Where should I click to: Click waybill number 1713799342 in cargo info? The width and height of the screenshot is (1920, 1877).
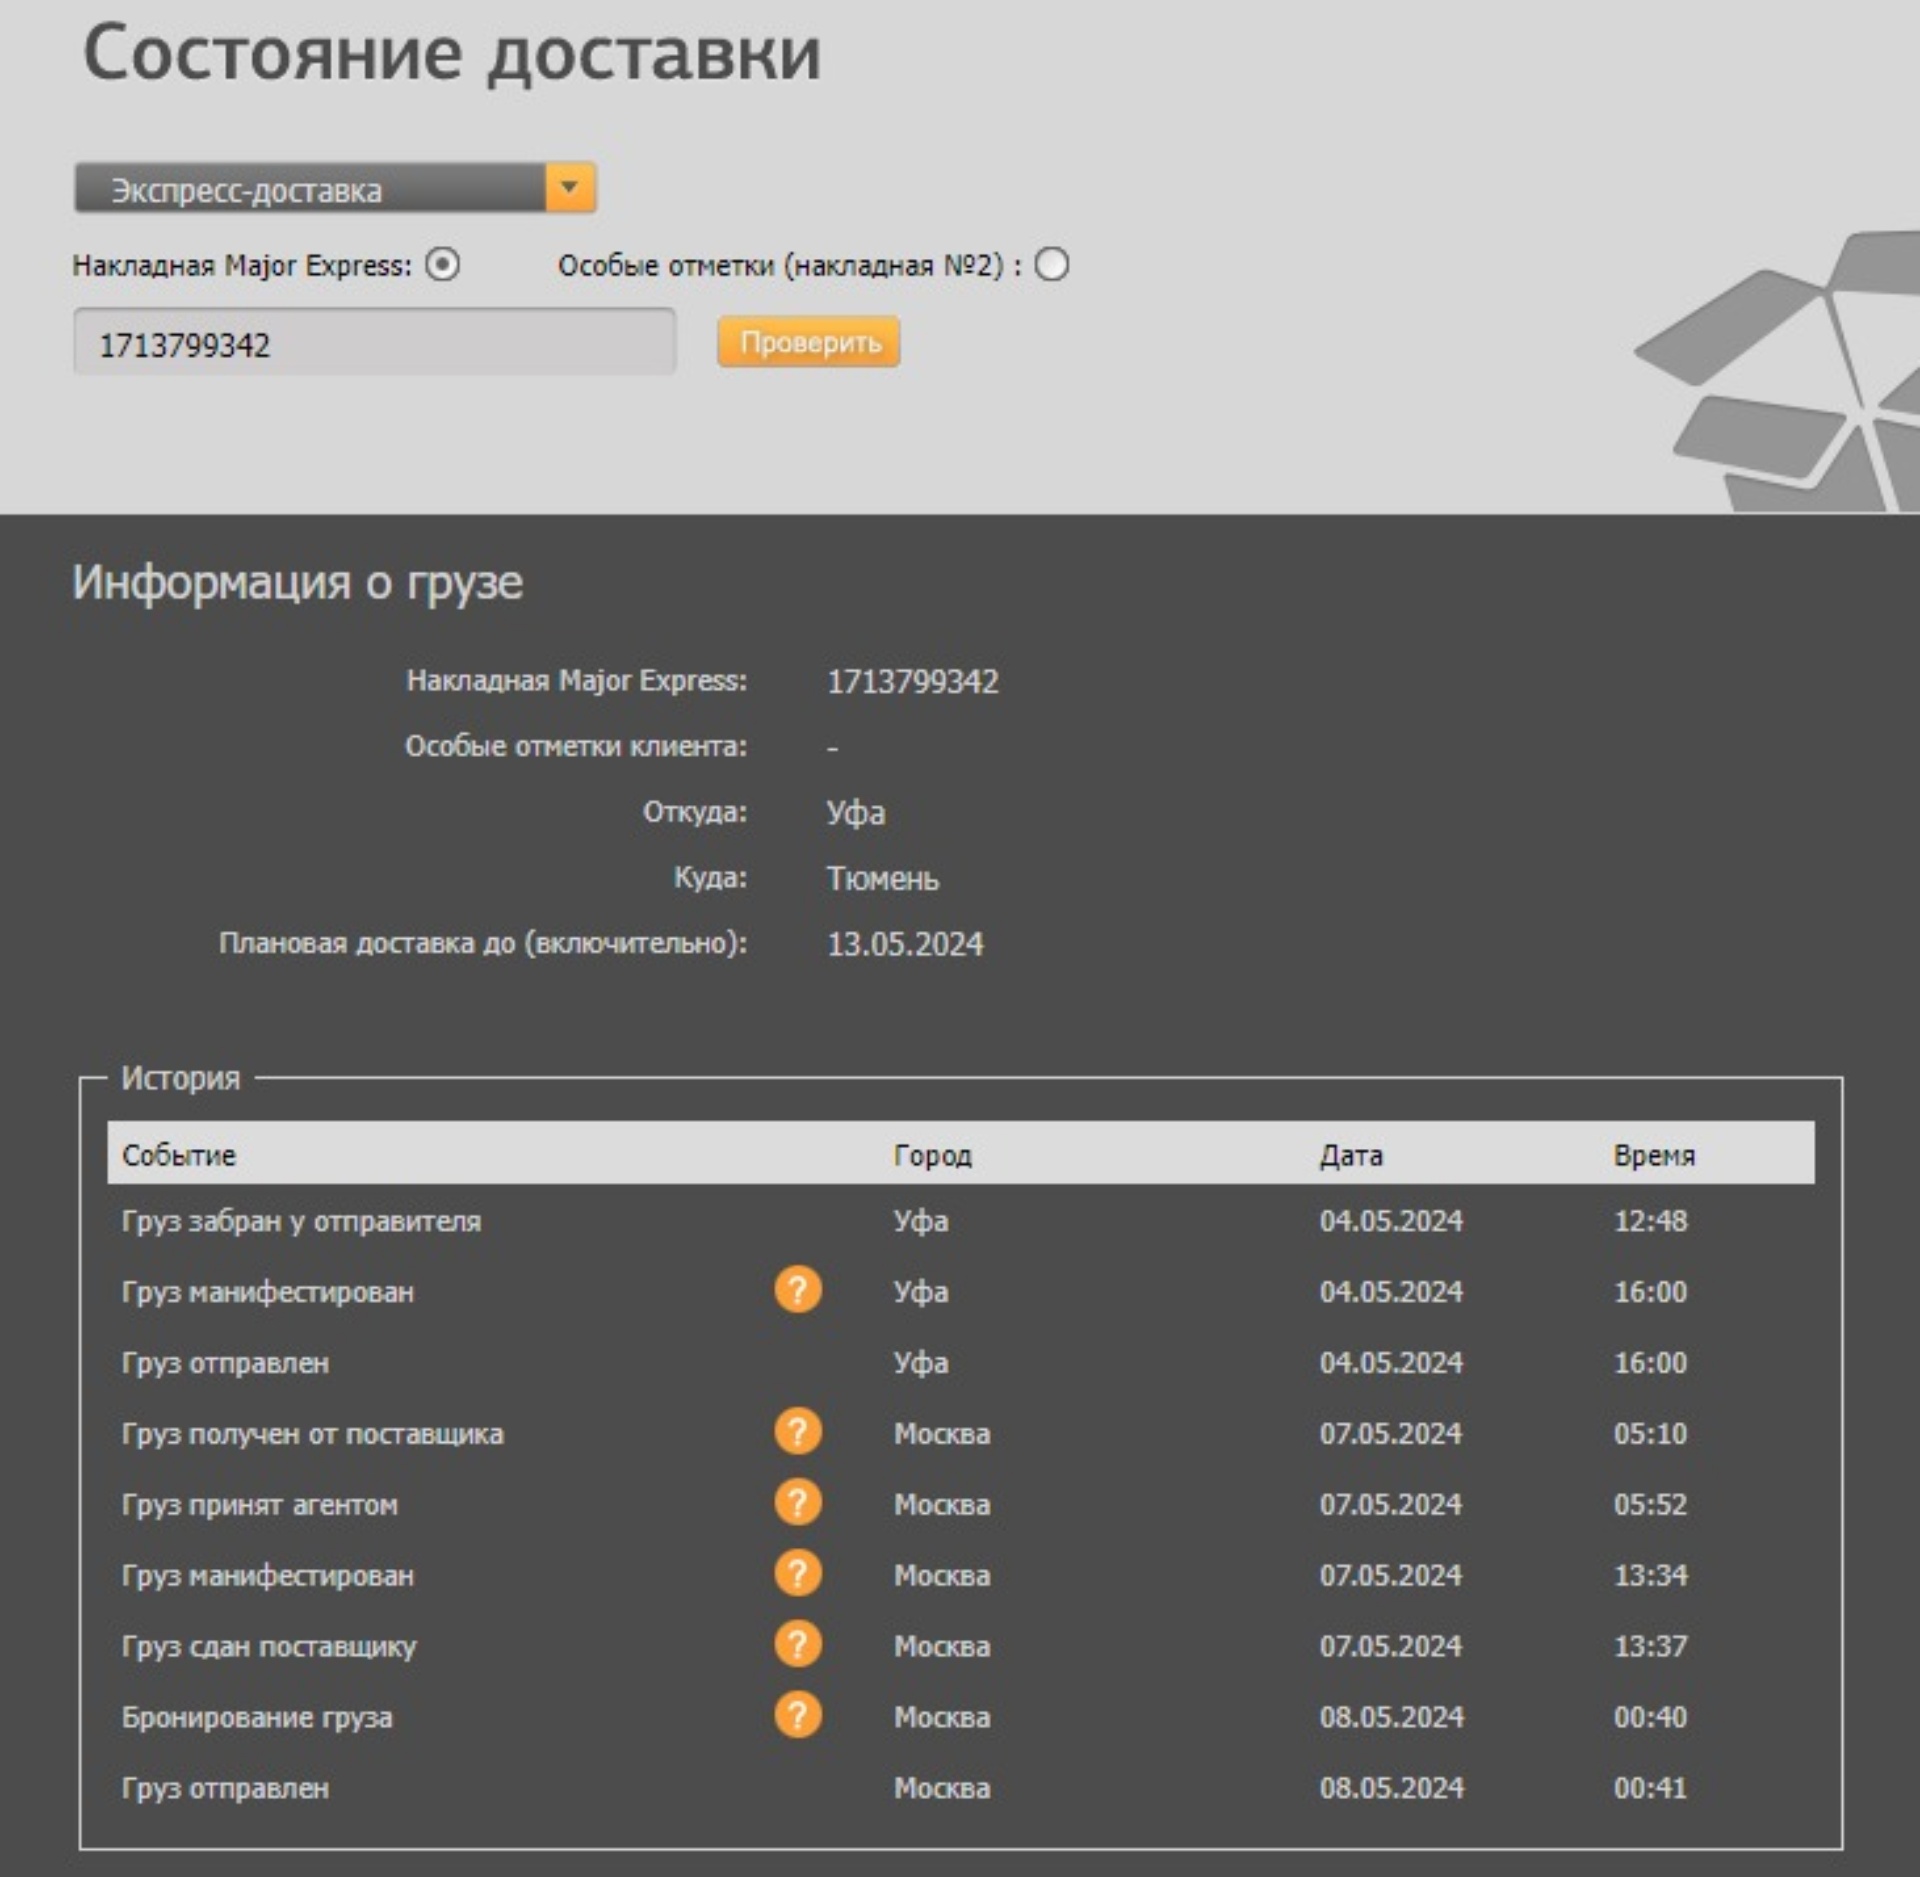[x=912, y=681]
